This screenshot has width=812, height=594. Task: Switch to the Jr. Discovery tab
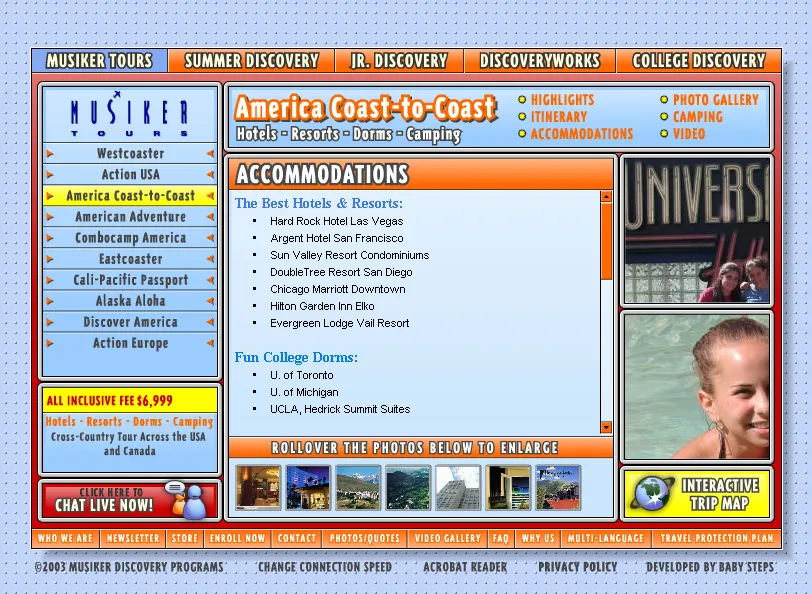coord(399,61)
